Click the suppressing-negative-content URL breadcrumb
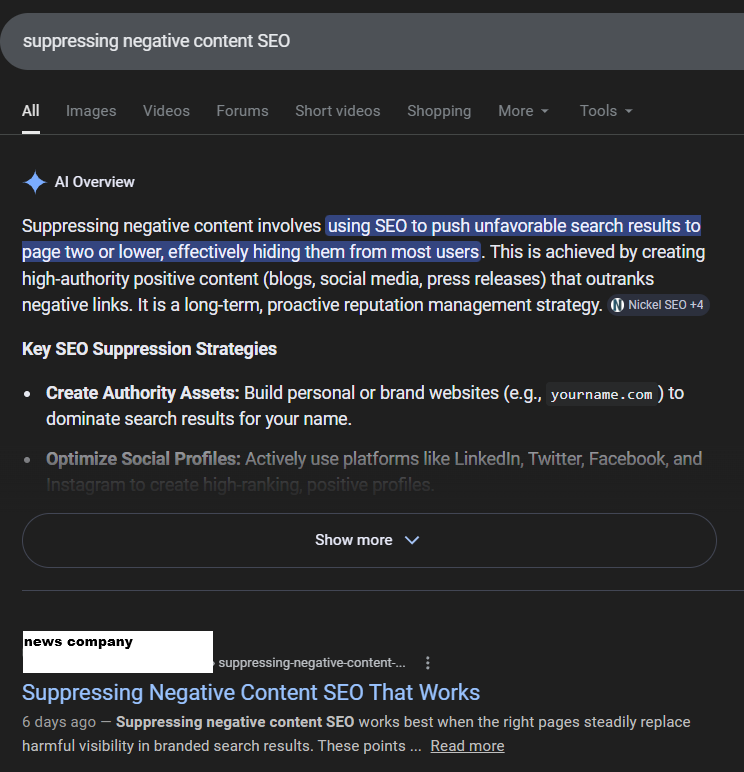Image resolution: width=744 pixels, height=772 pixels. [x=312, y=663]
